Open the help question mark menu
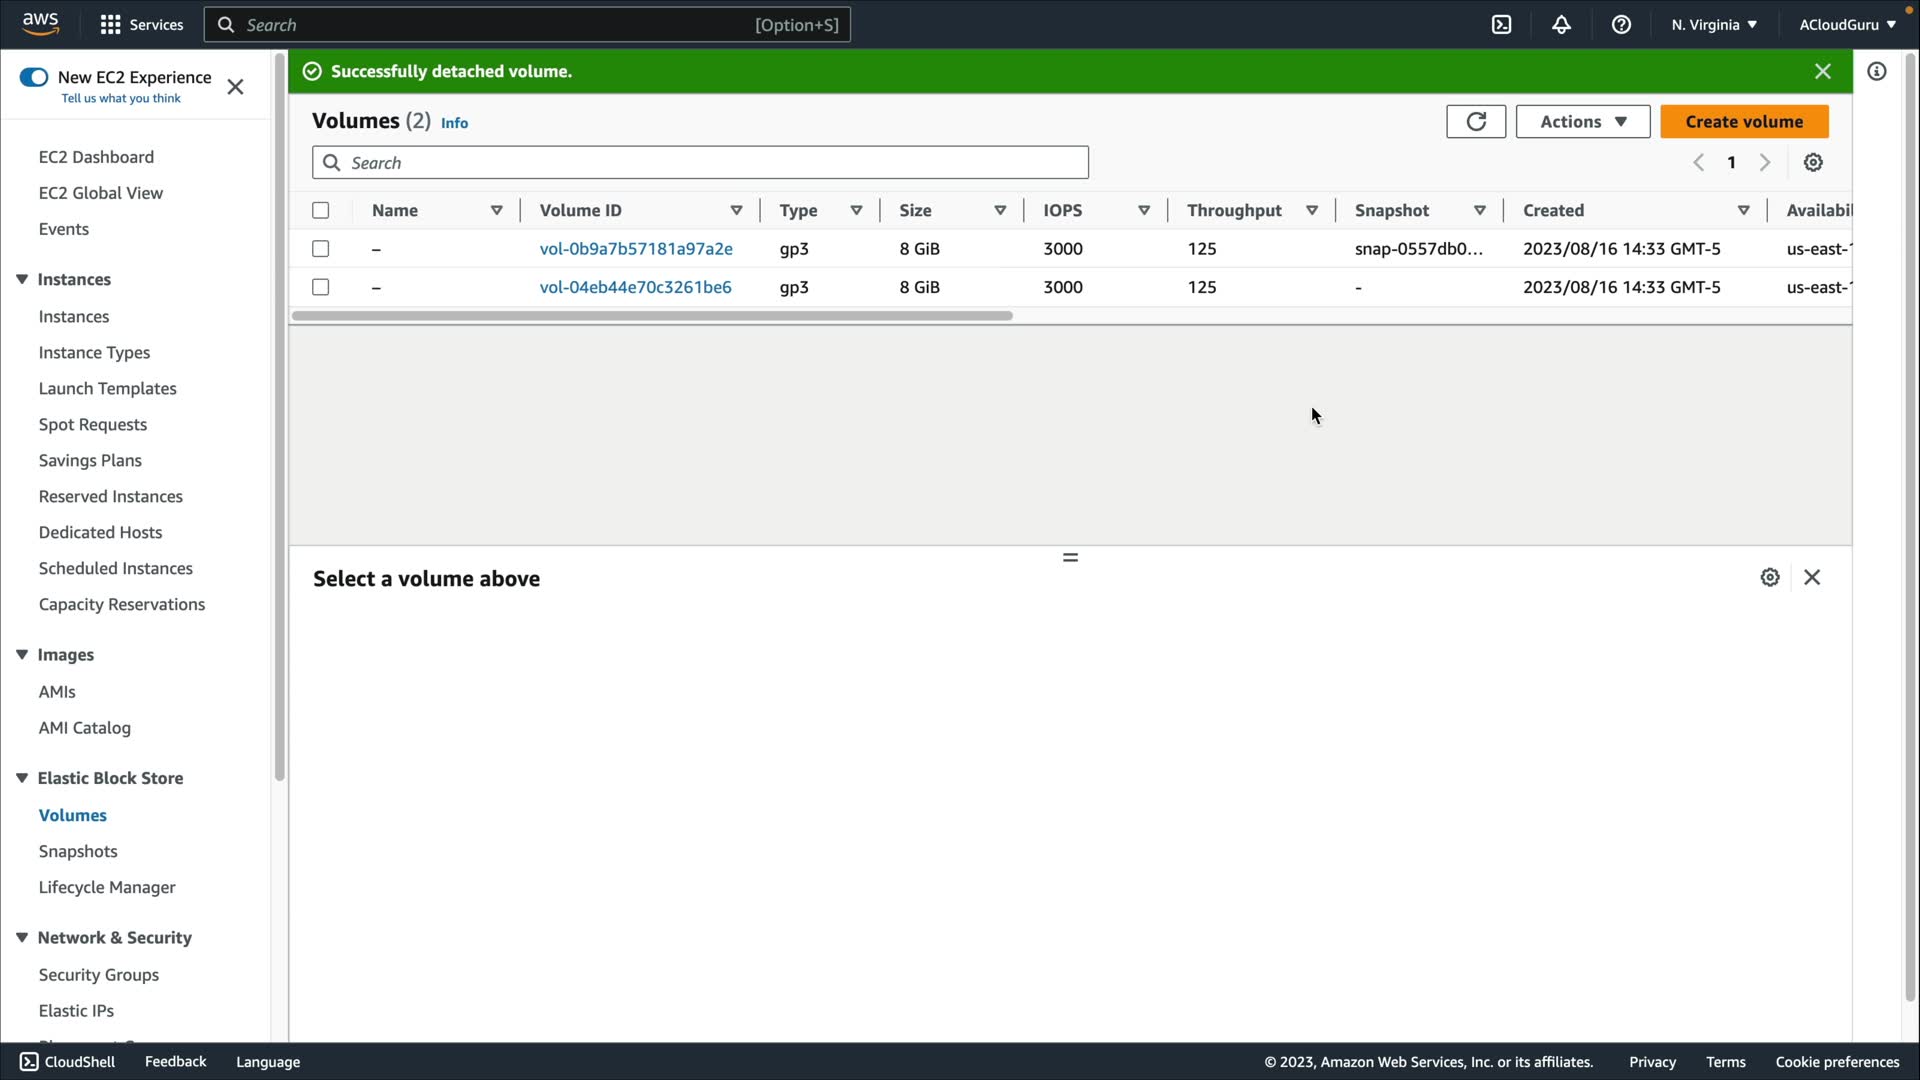 pyautogui.click(x=1621, y=25)
